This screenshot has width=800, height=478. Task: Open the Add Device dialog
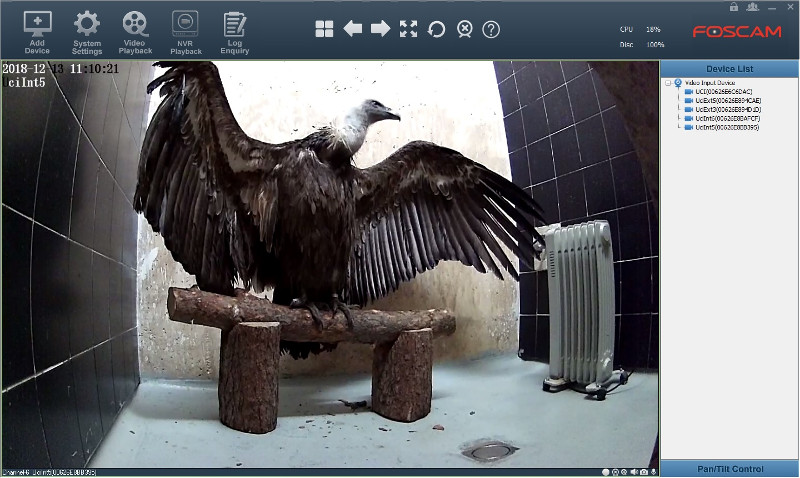click(x=37, y=33)
